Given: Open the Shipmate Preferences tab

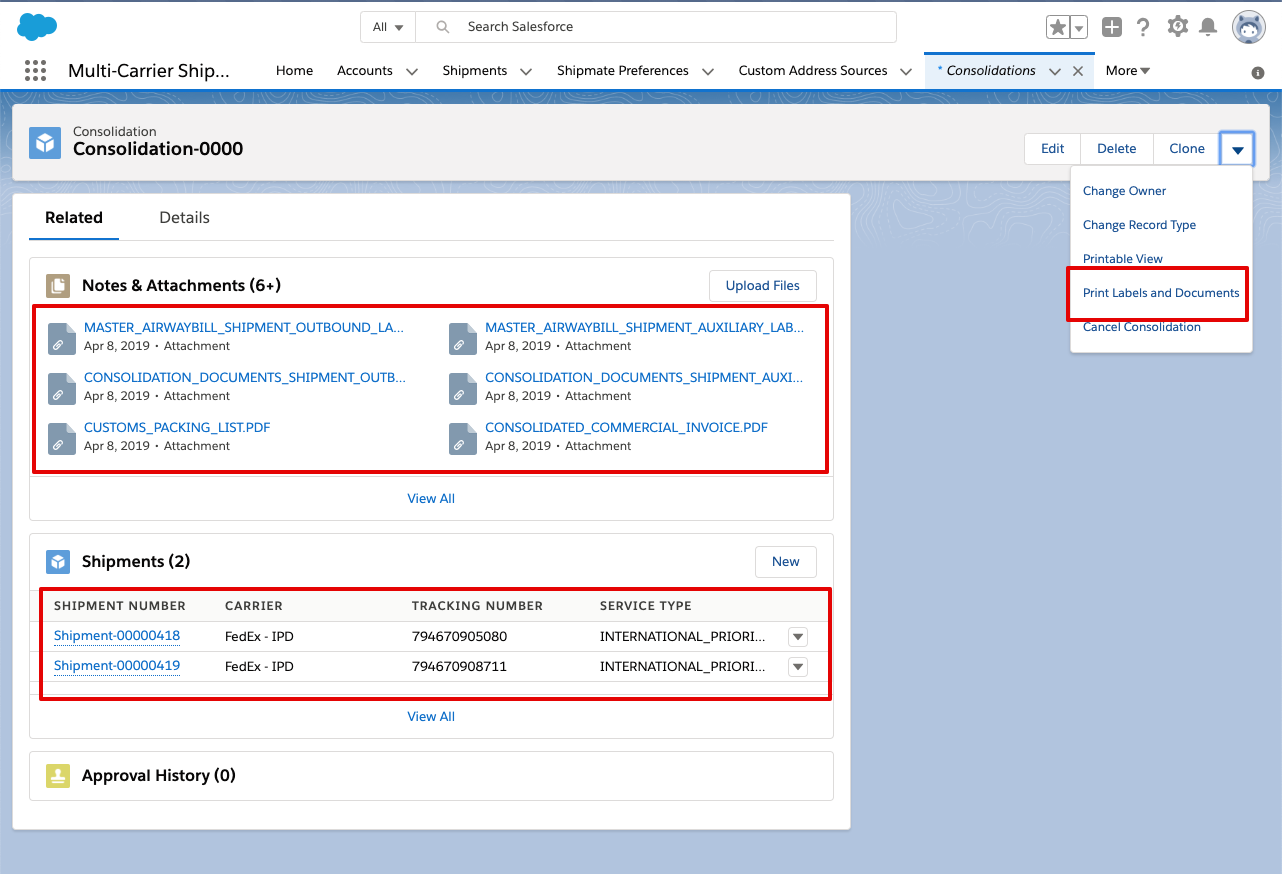Looking at the screenshot, I should click(623, 71).
